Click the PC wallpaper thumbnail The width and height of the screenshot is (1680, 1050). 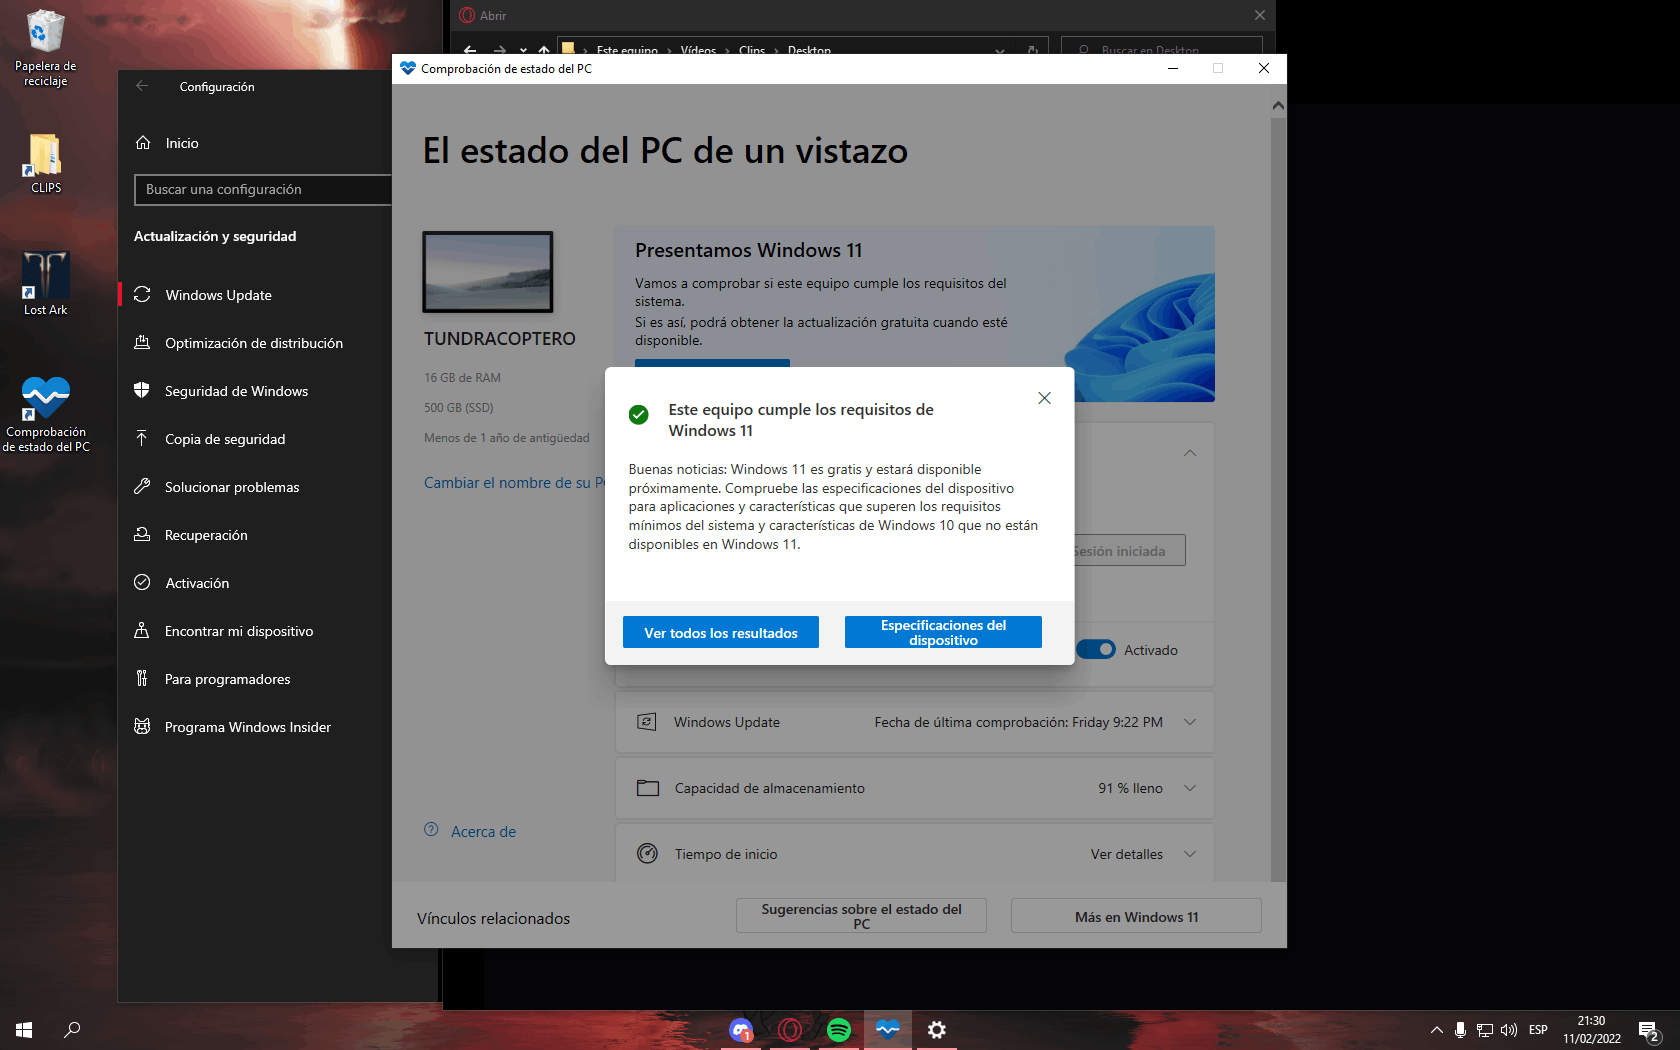(x=488, y=272)
